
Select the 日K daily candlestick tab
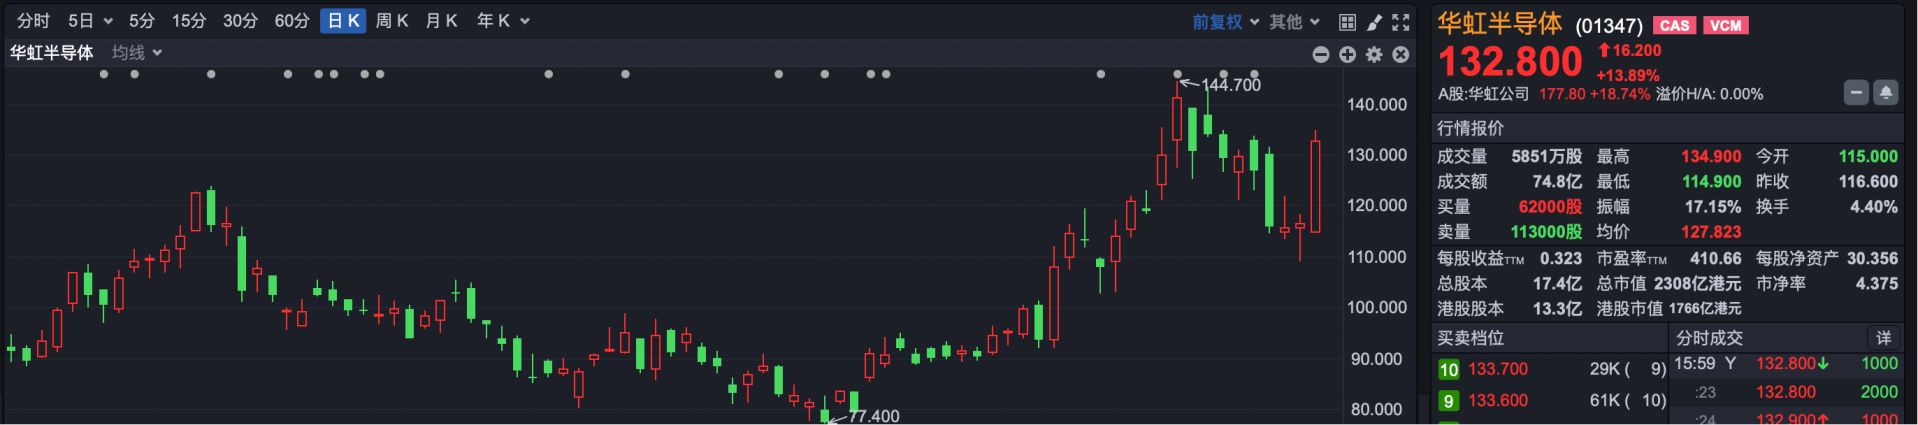[343, 21]
